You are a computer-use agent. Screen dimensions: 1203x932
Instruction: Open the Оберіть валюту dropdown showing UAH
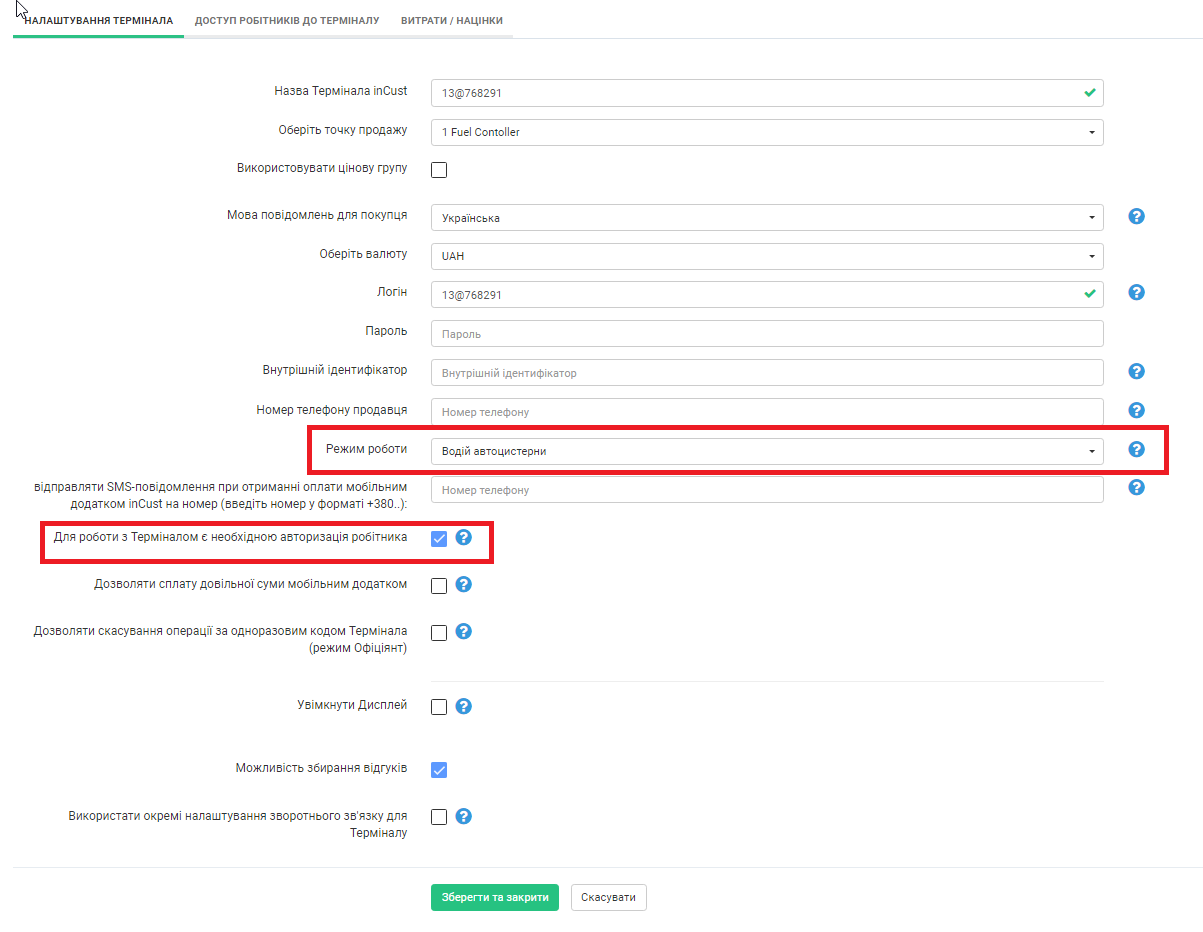767,256
